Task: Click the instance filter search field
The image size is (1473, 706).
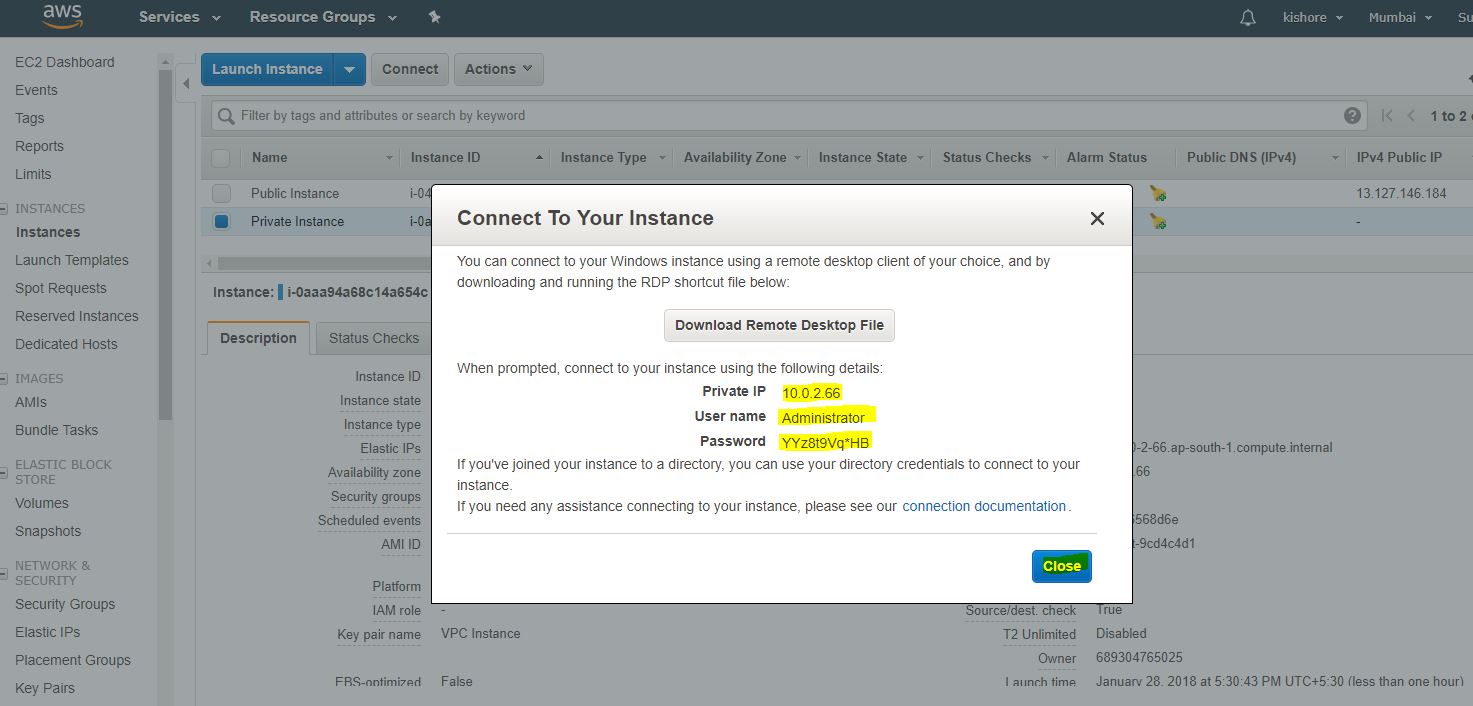Action: click(780, 116)
